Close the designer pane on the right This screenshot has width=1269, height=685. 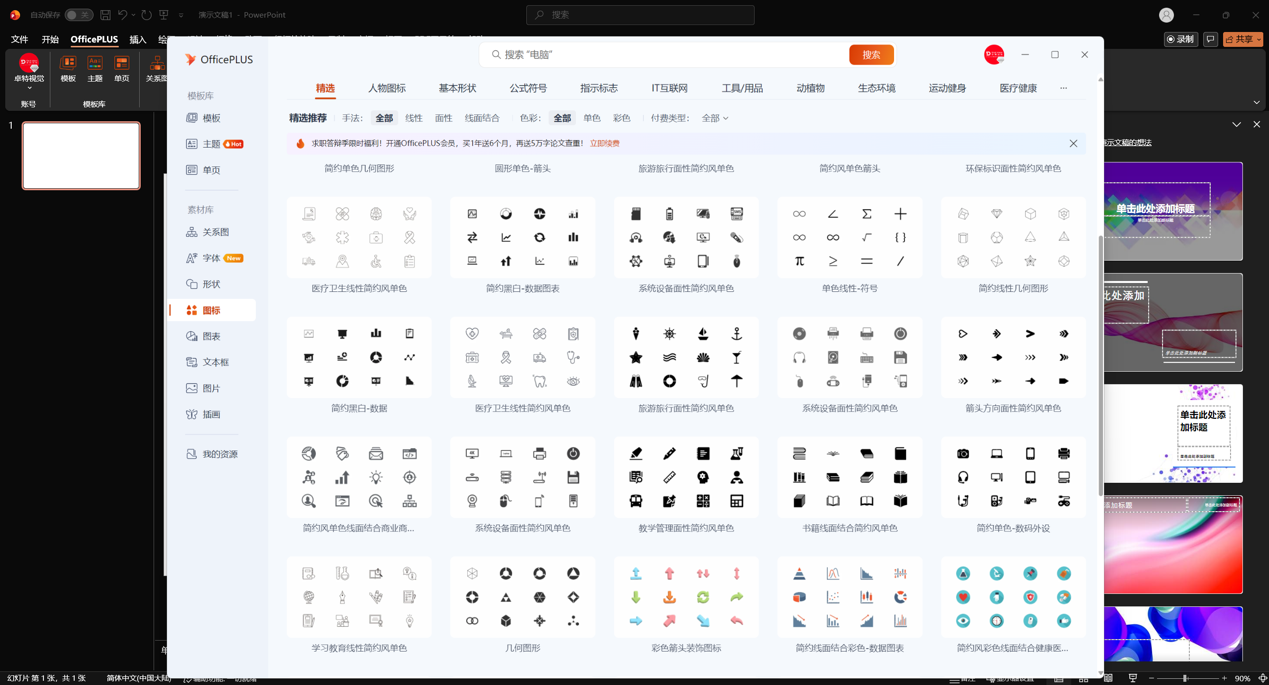pos(1257,124)
